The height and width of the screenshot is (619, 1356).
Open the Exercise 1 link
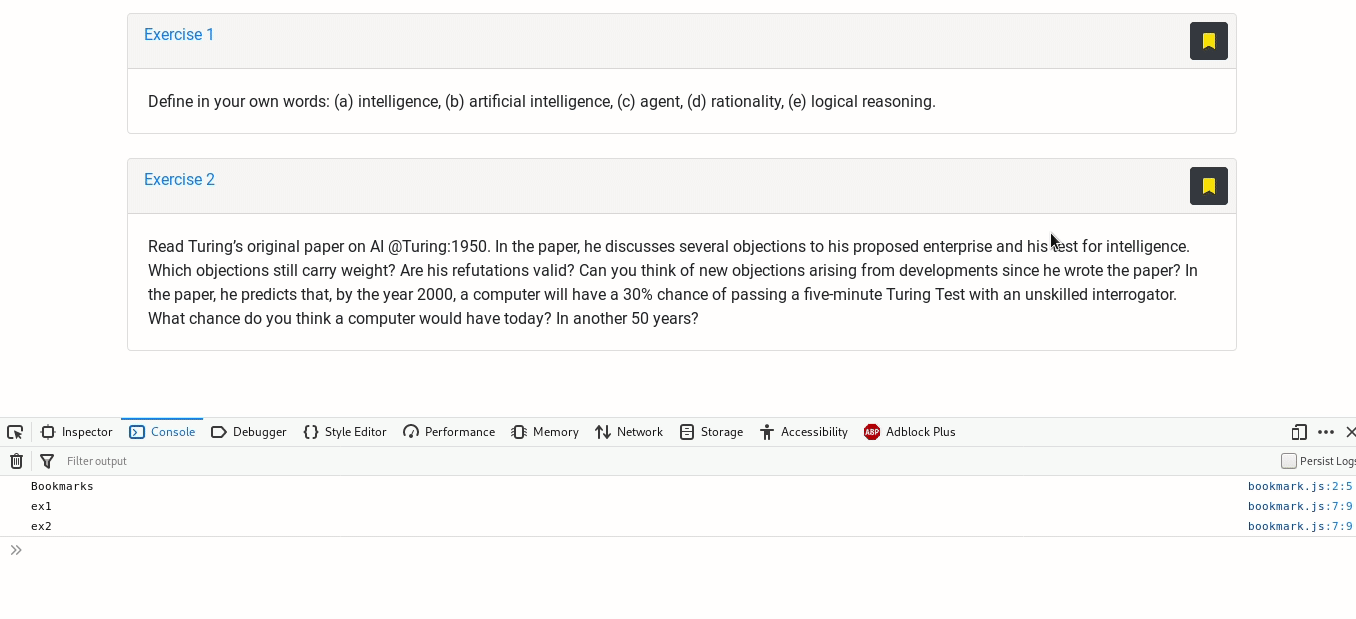click(x=179, y=34)
